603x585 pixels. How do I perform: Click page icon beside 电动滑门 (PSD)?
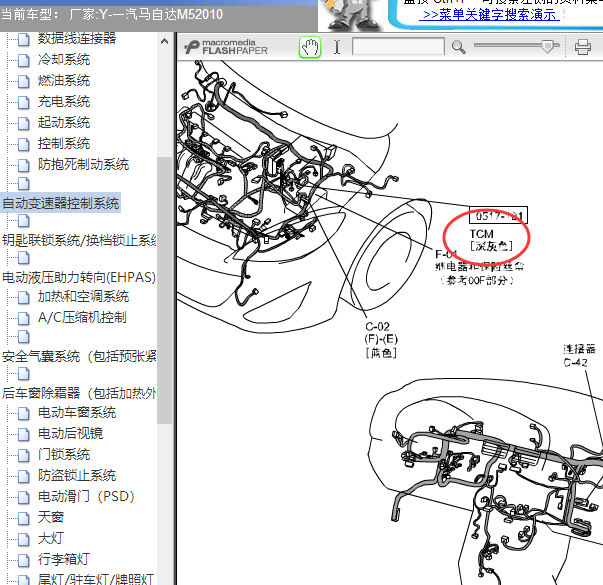(x=23, y=497)
